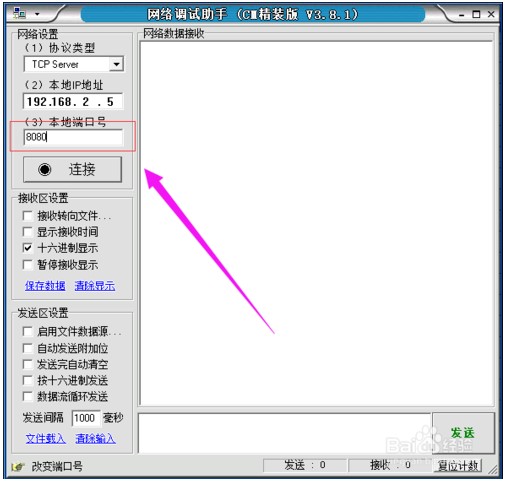Enable 启用文件数据源 checkbox

point(28,331)
